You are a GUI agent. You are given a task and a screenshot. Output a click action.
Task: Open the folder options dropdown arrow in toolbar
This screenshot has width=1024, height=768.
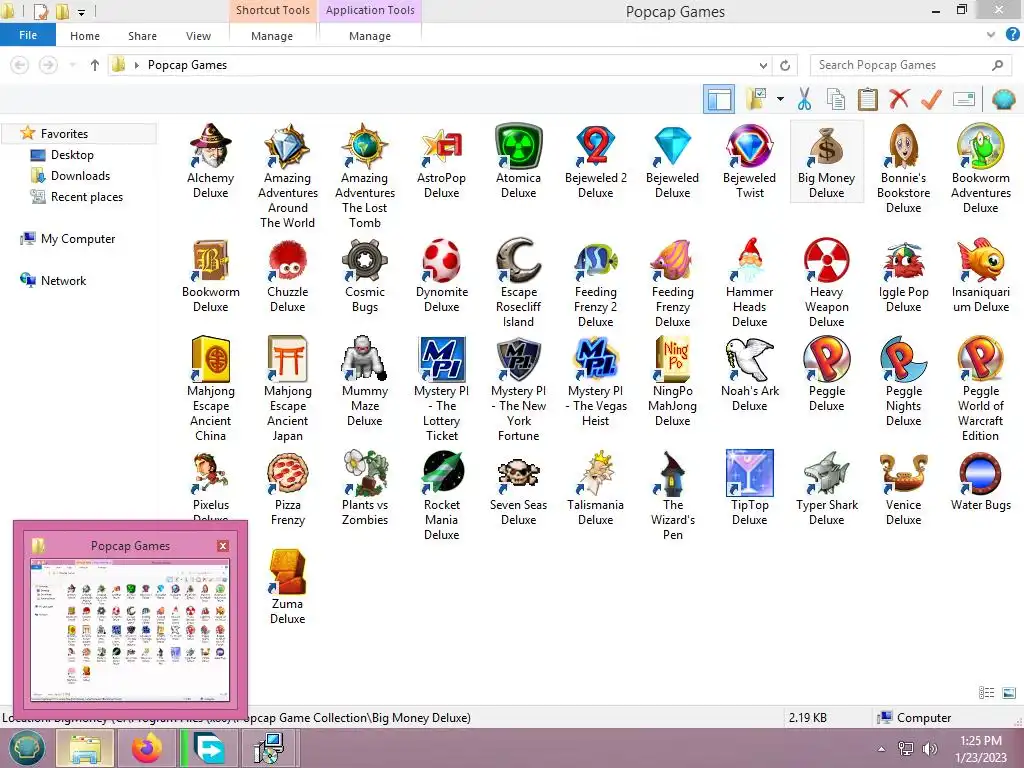(x=780, y=99)
